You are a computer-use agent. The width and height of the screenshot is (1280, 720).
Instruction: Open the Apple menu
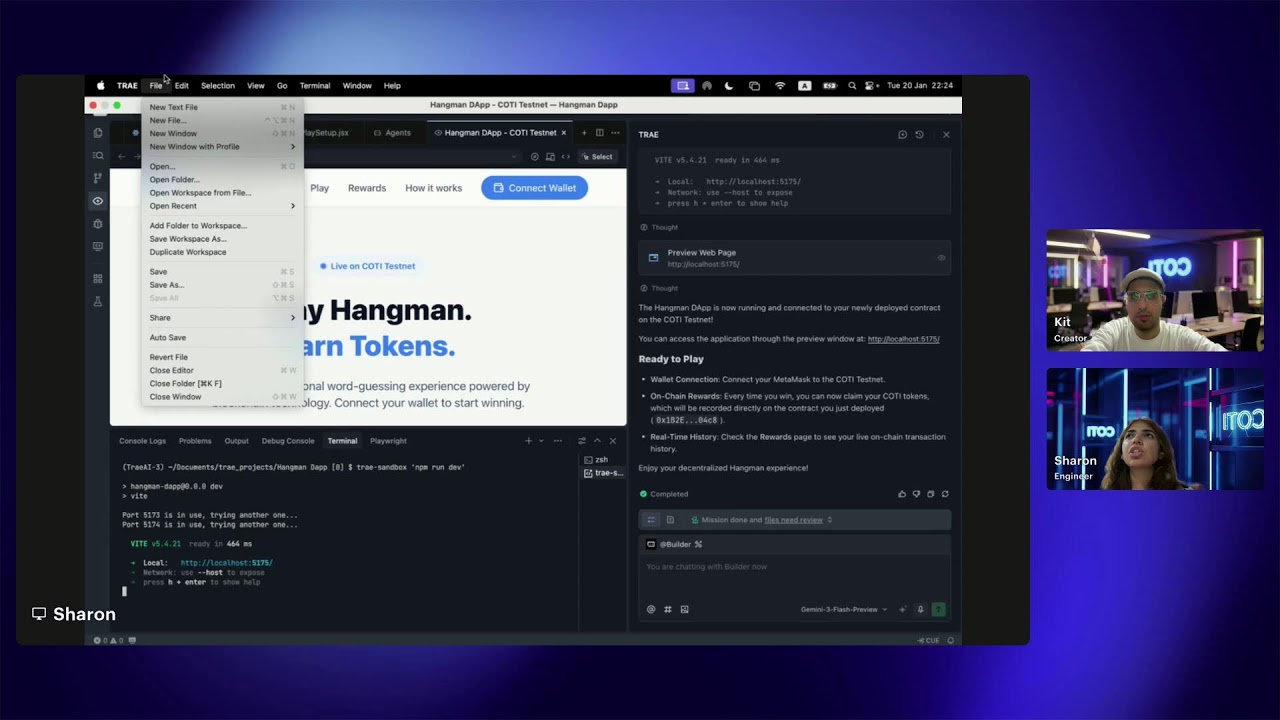100,86
